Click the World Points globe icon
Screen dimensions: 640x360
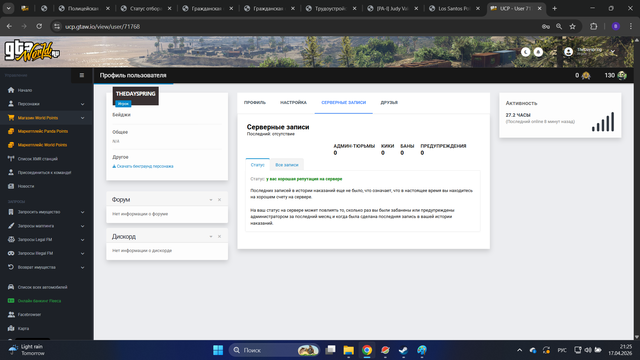[622, 76]
